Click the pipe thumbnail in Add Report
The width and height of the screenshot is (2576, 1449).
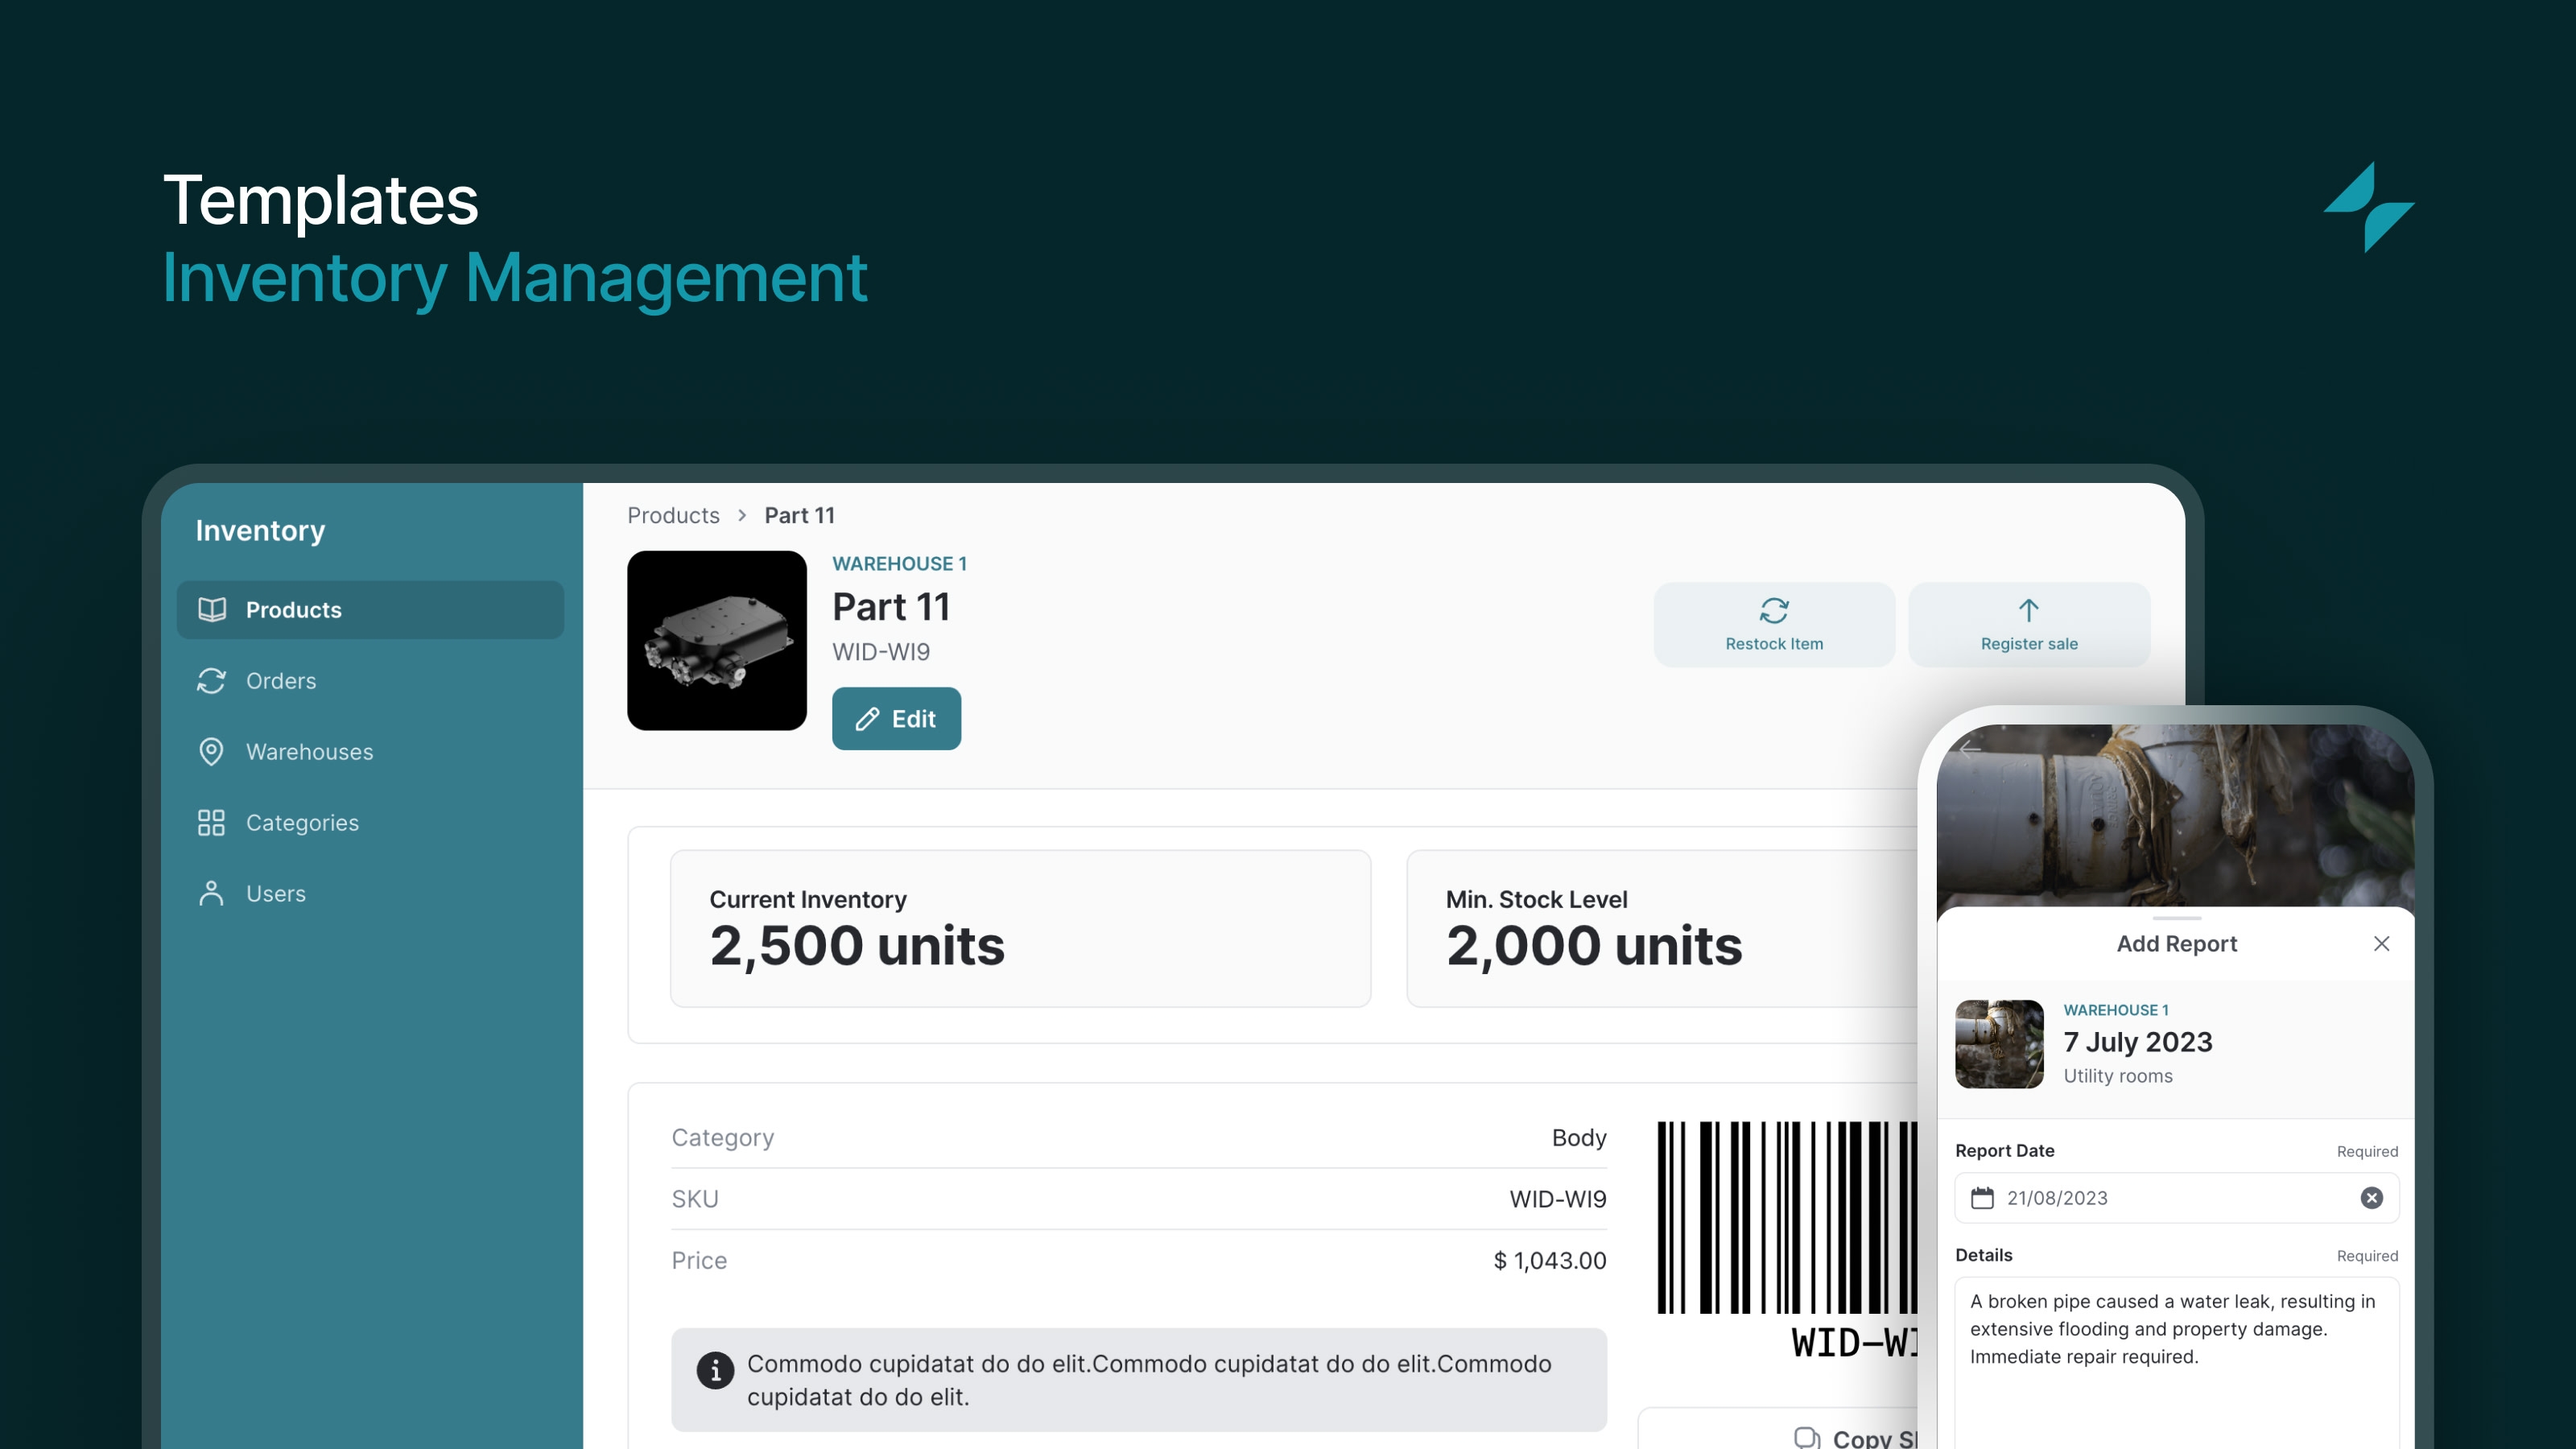[x=1999, y=1044]
